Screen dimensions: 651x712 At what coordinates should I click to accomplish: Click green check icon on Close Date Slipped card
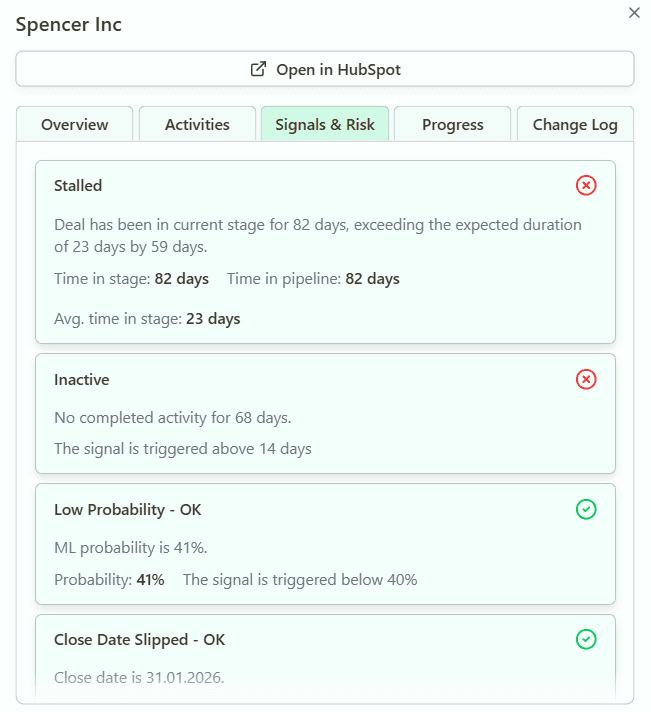pos(586,639)
